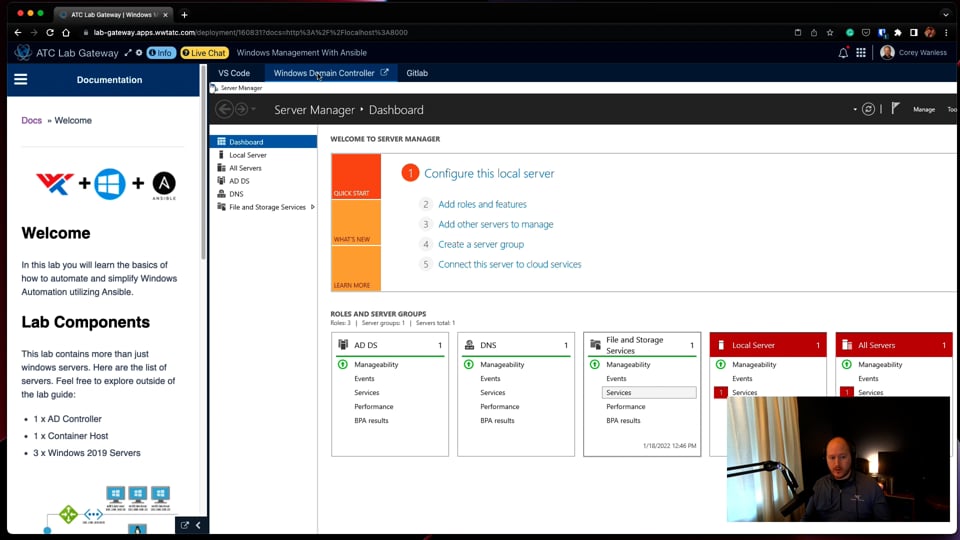Go back with the browser back arrow
The image size is (960, 540).
18,32
